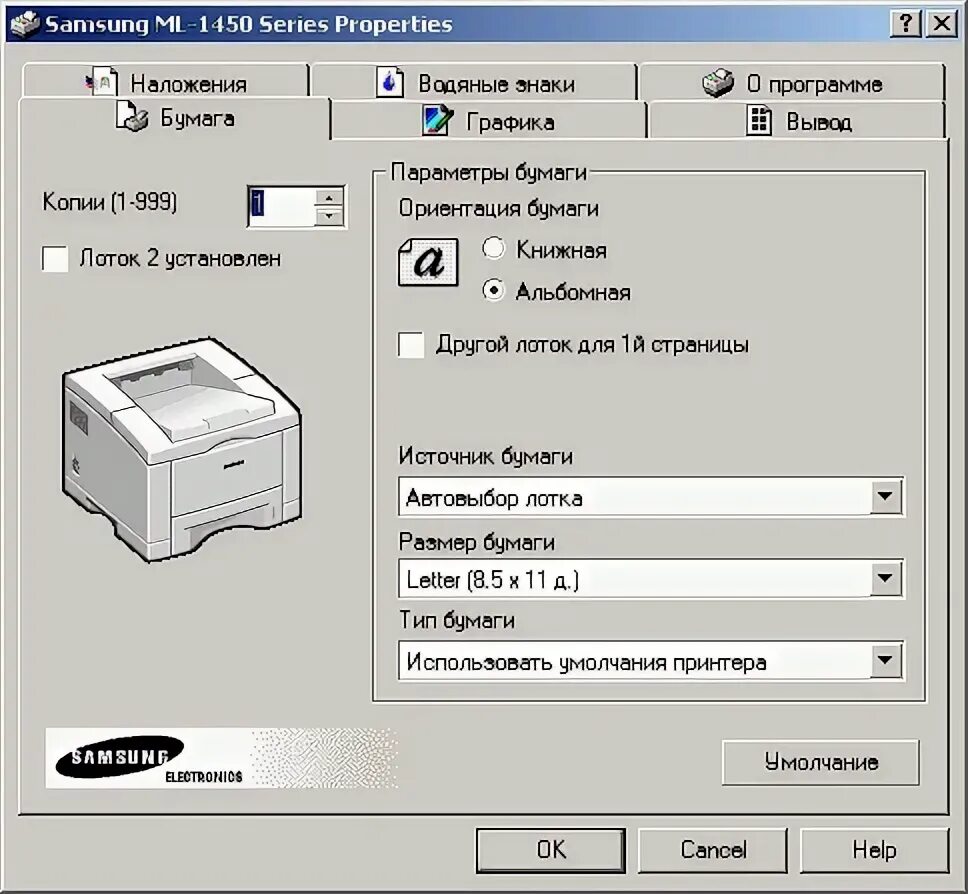The height and width of the screenshot is (894, 968).
Task: Click the orientation preview page icon
Action: tap(428, 262)
